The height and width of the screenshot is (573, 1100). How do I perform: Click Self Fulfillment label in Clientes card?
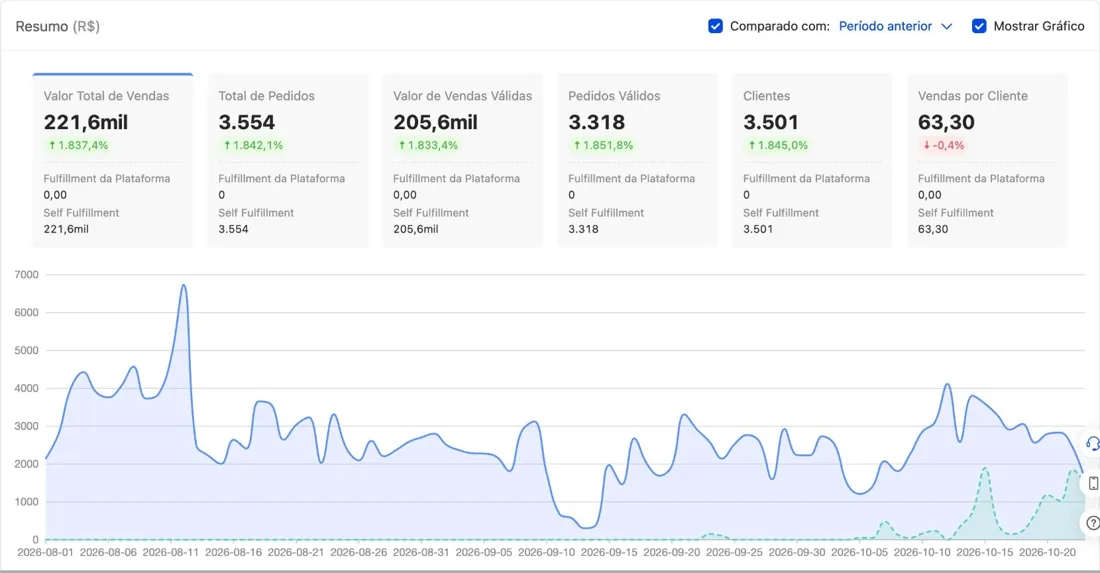(x=781, y=213)
